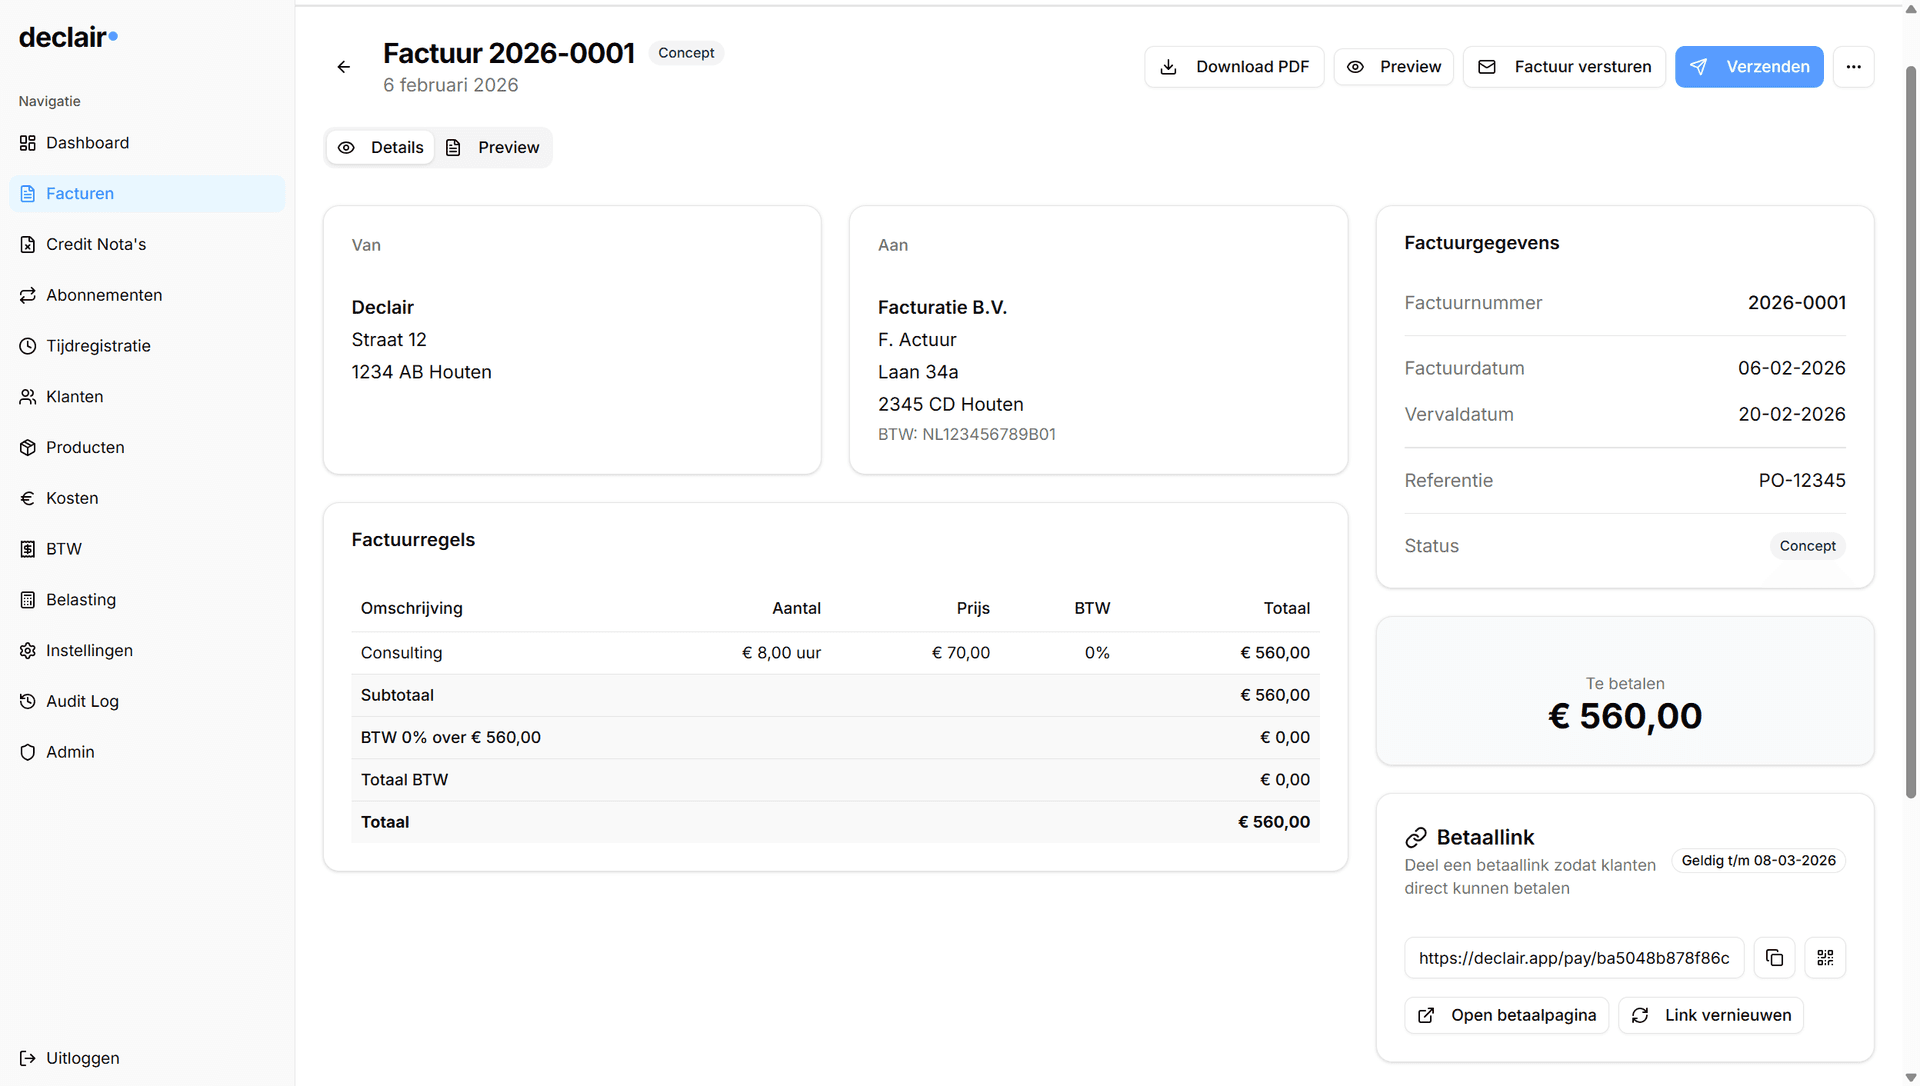
Task: Switch to the Preview tab
Action: pyautogui.click(x=493, y=148)
